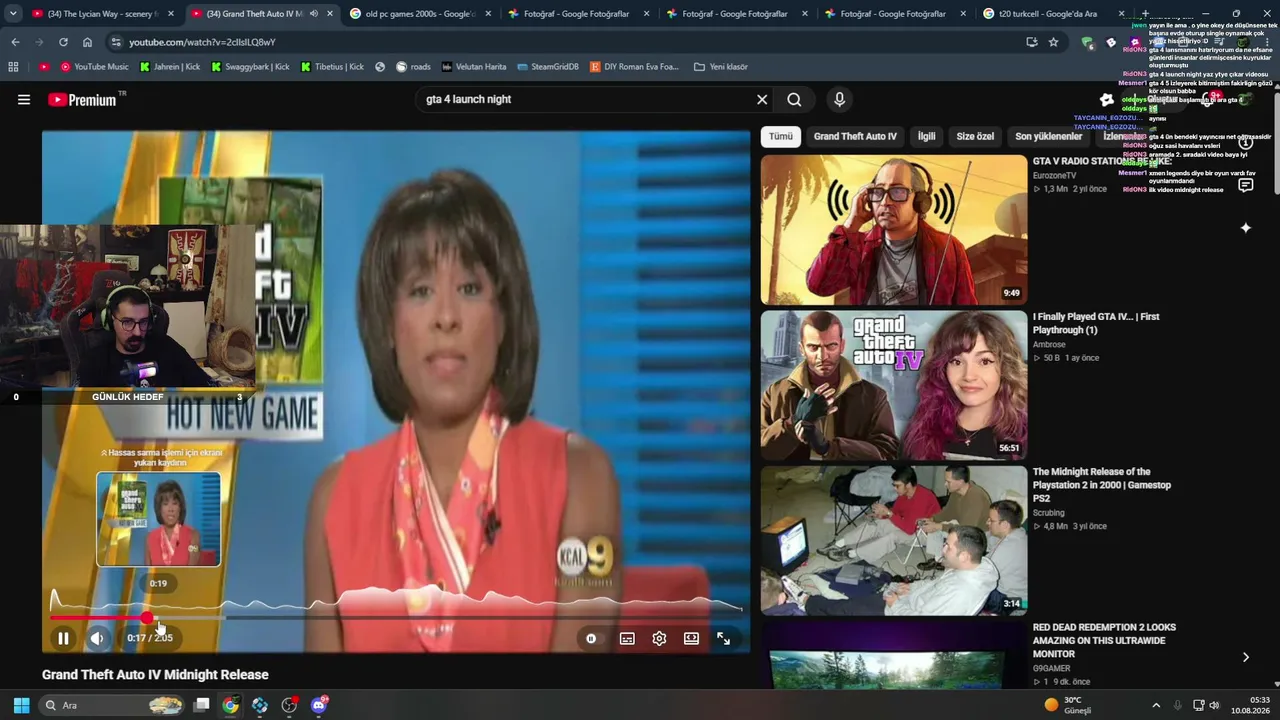The image size is (1280, 720).
Task: Open the 'Jahrein | Kick' bookmark
Action: click(x=169, y=67)
